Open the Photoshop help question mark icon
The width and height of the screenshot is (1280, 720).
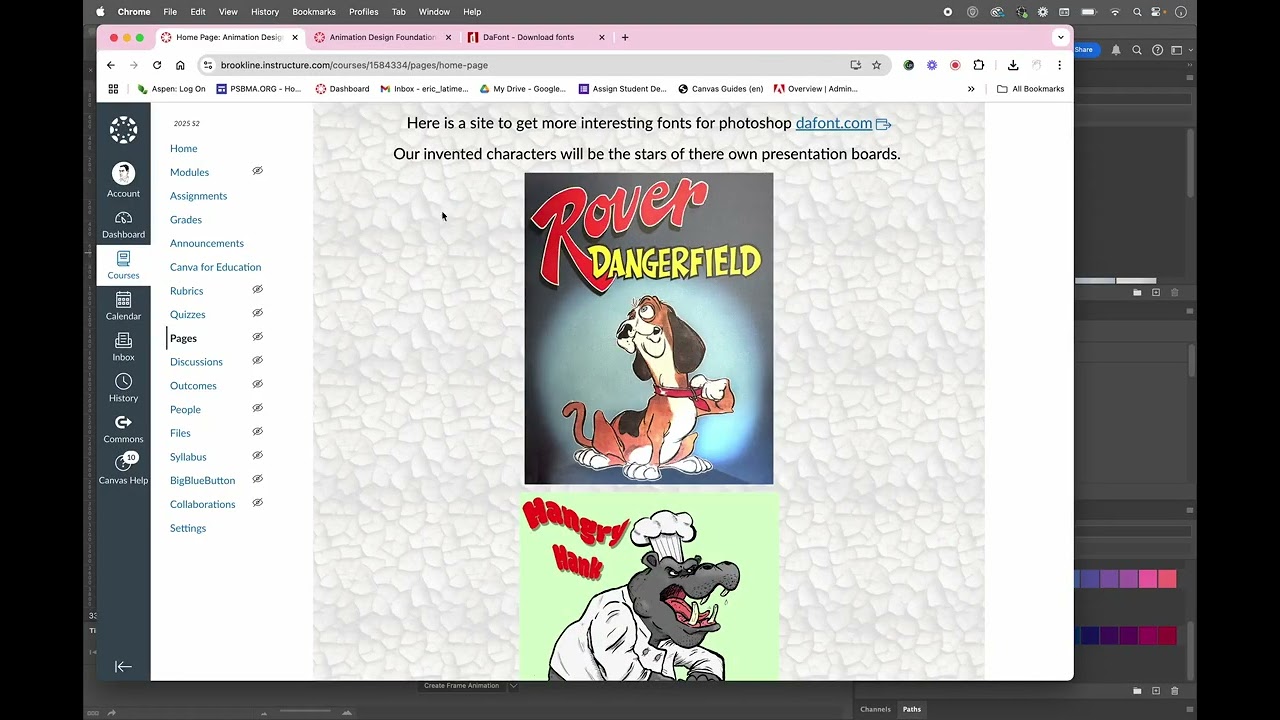point(1157,50)
